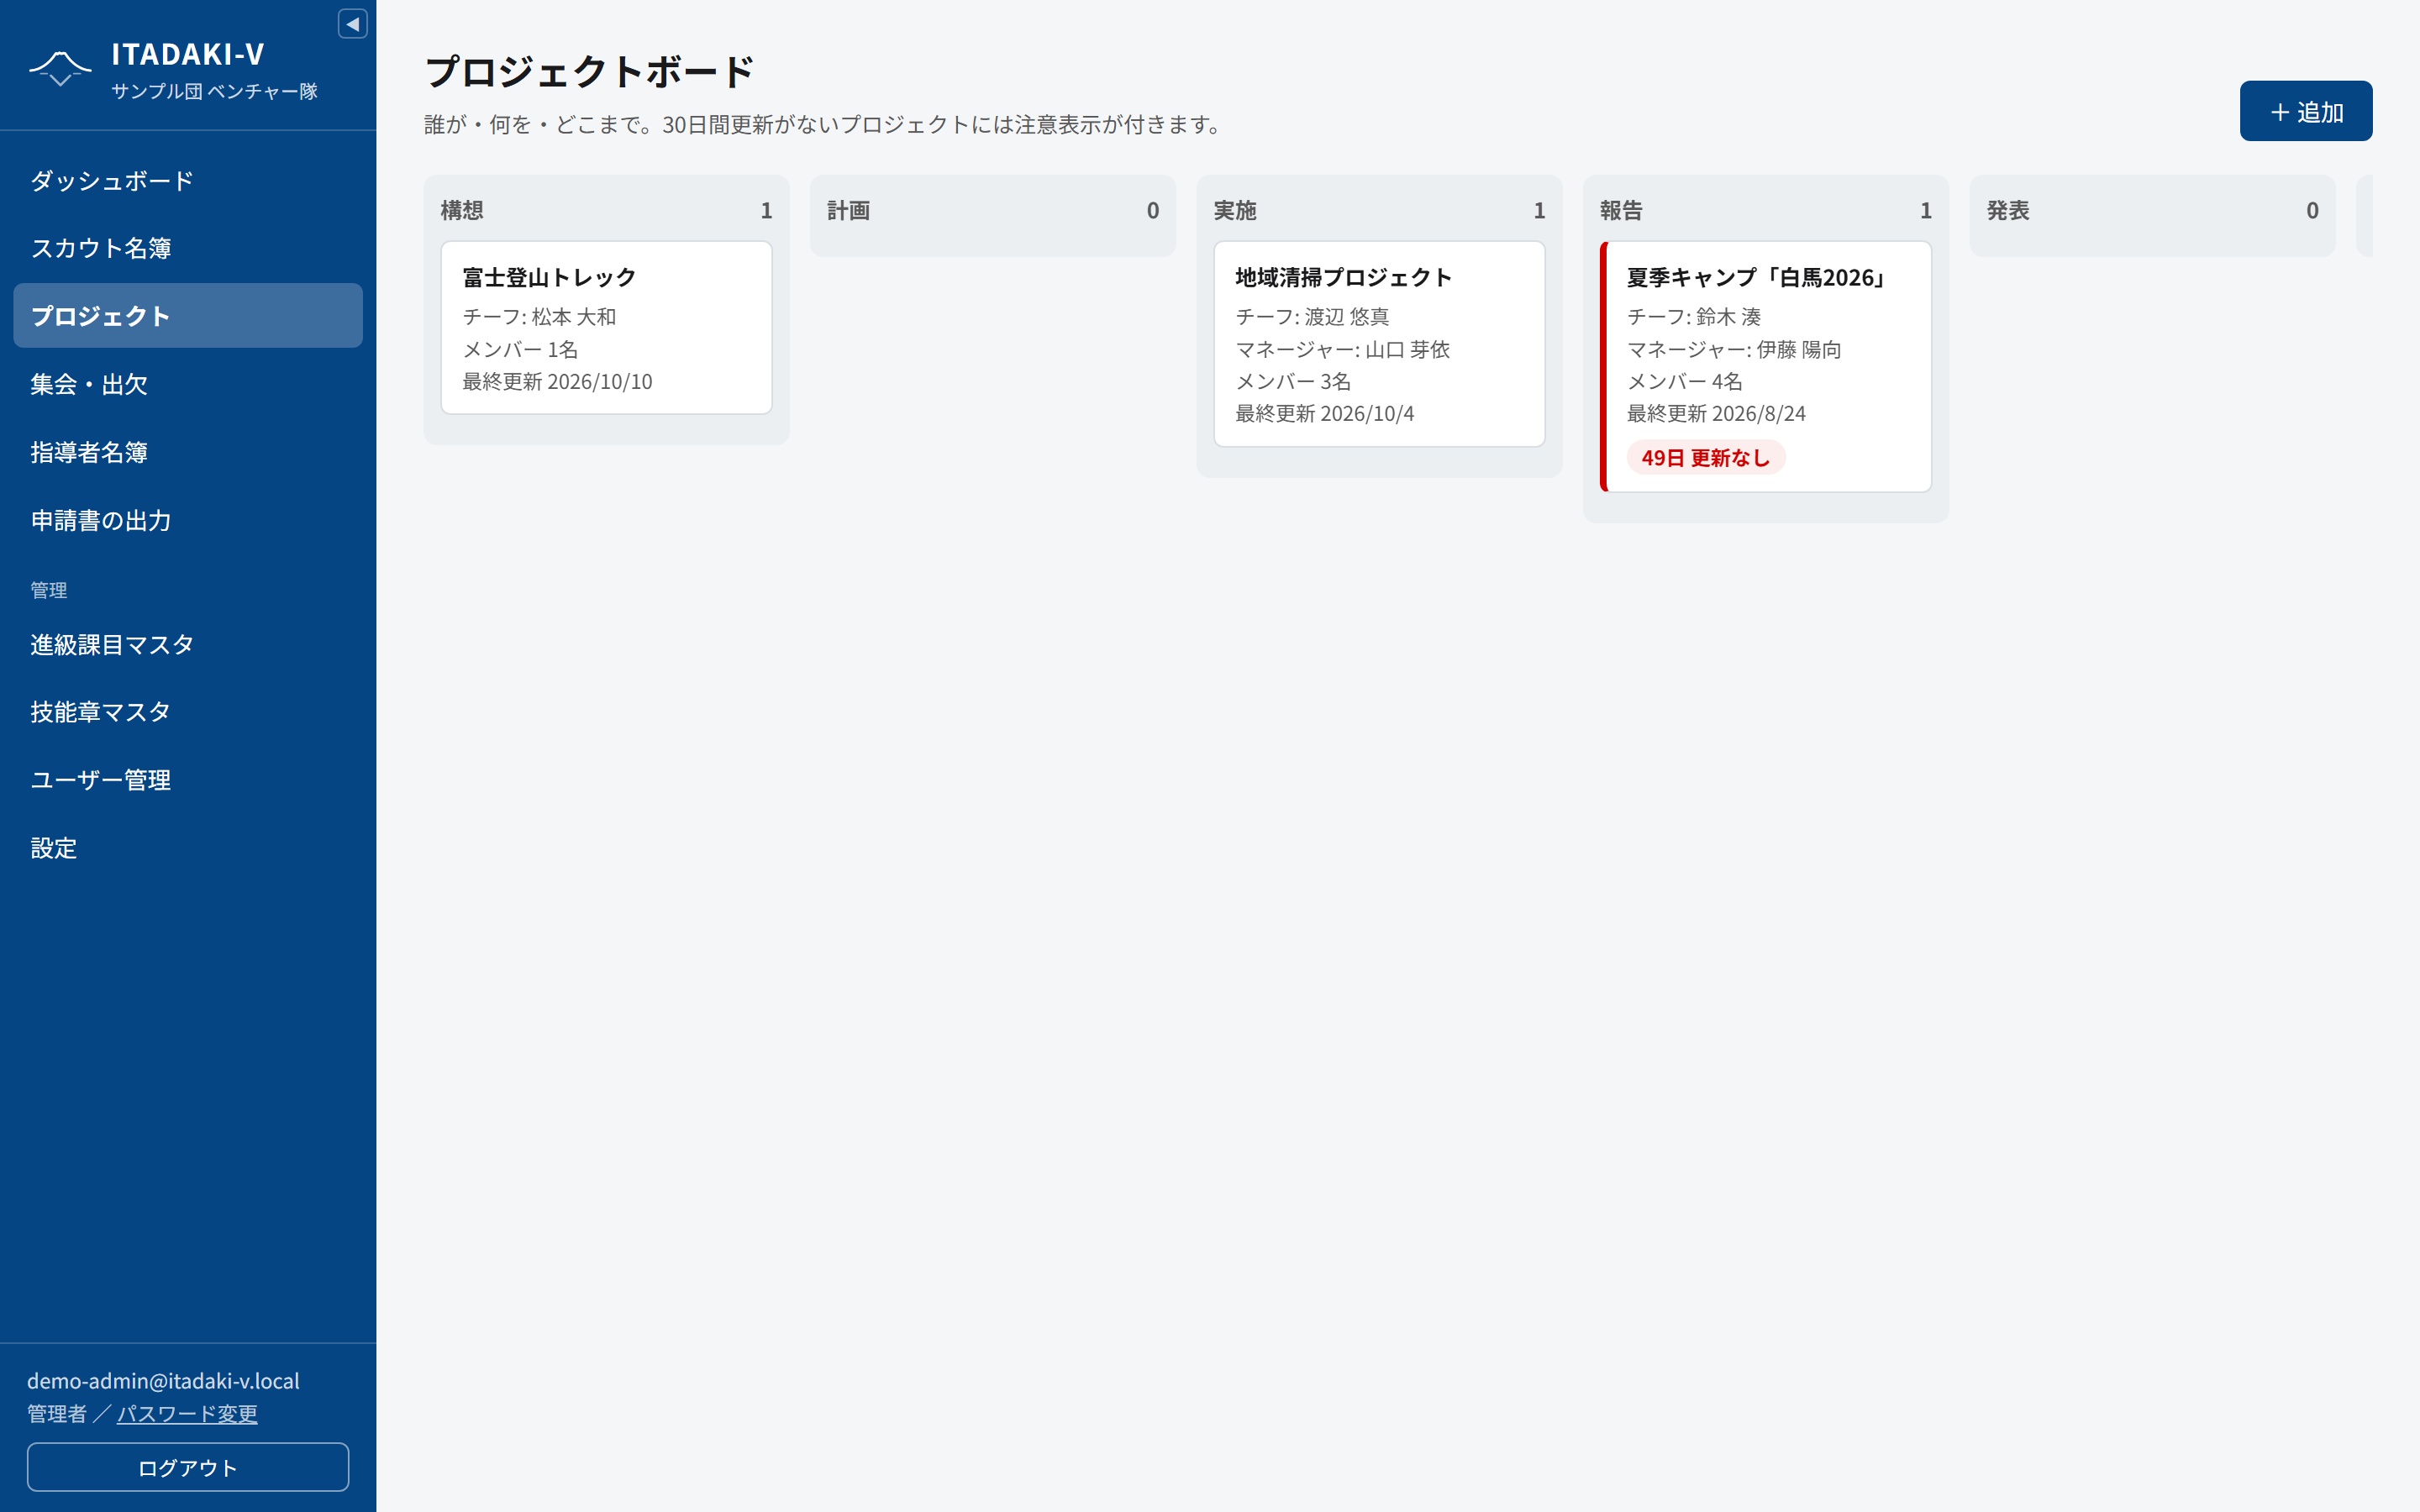Click the ITADAKI-V mountain logo
Viewport: 2420px width, 1512px height.
[x=60, y=69]
